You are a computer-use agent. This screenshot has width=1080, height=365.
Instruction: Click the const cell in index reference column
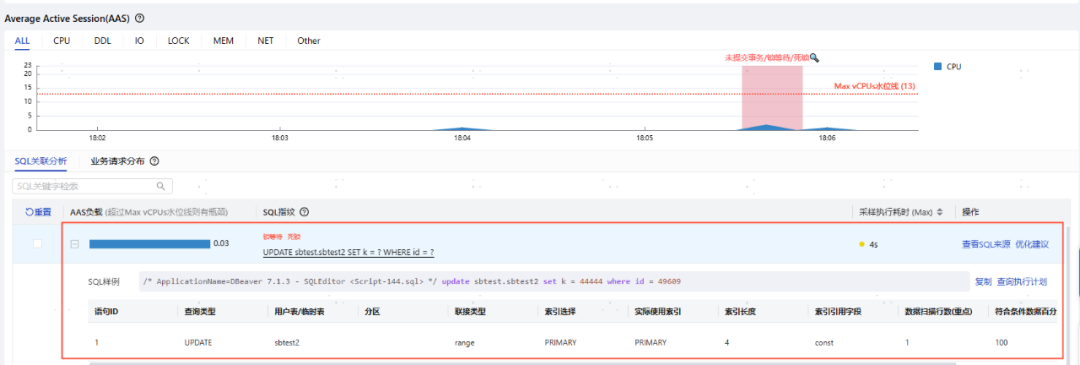coord(825,342)
